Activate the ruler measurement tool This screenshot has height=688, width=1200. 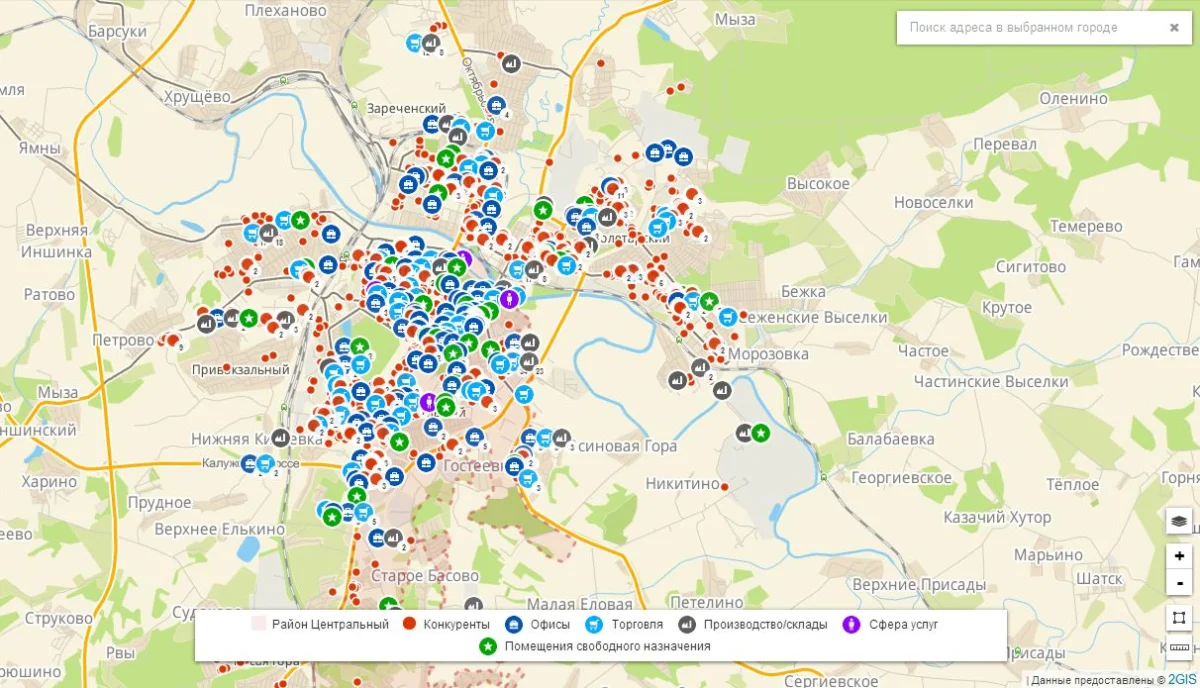[1179, 647]
